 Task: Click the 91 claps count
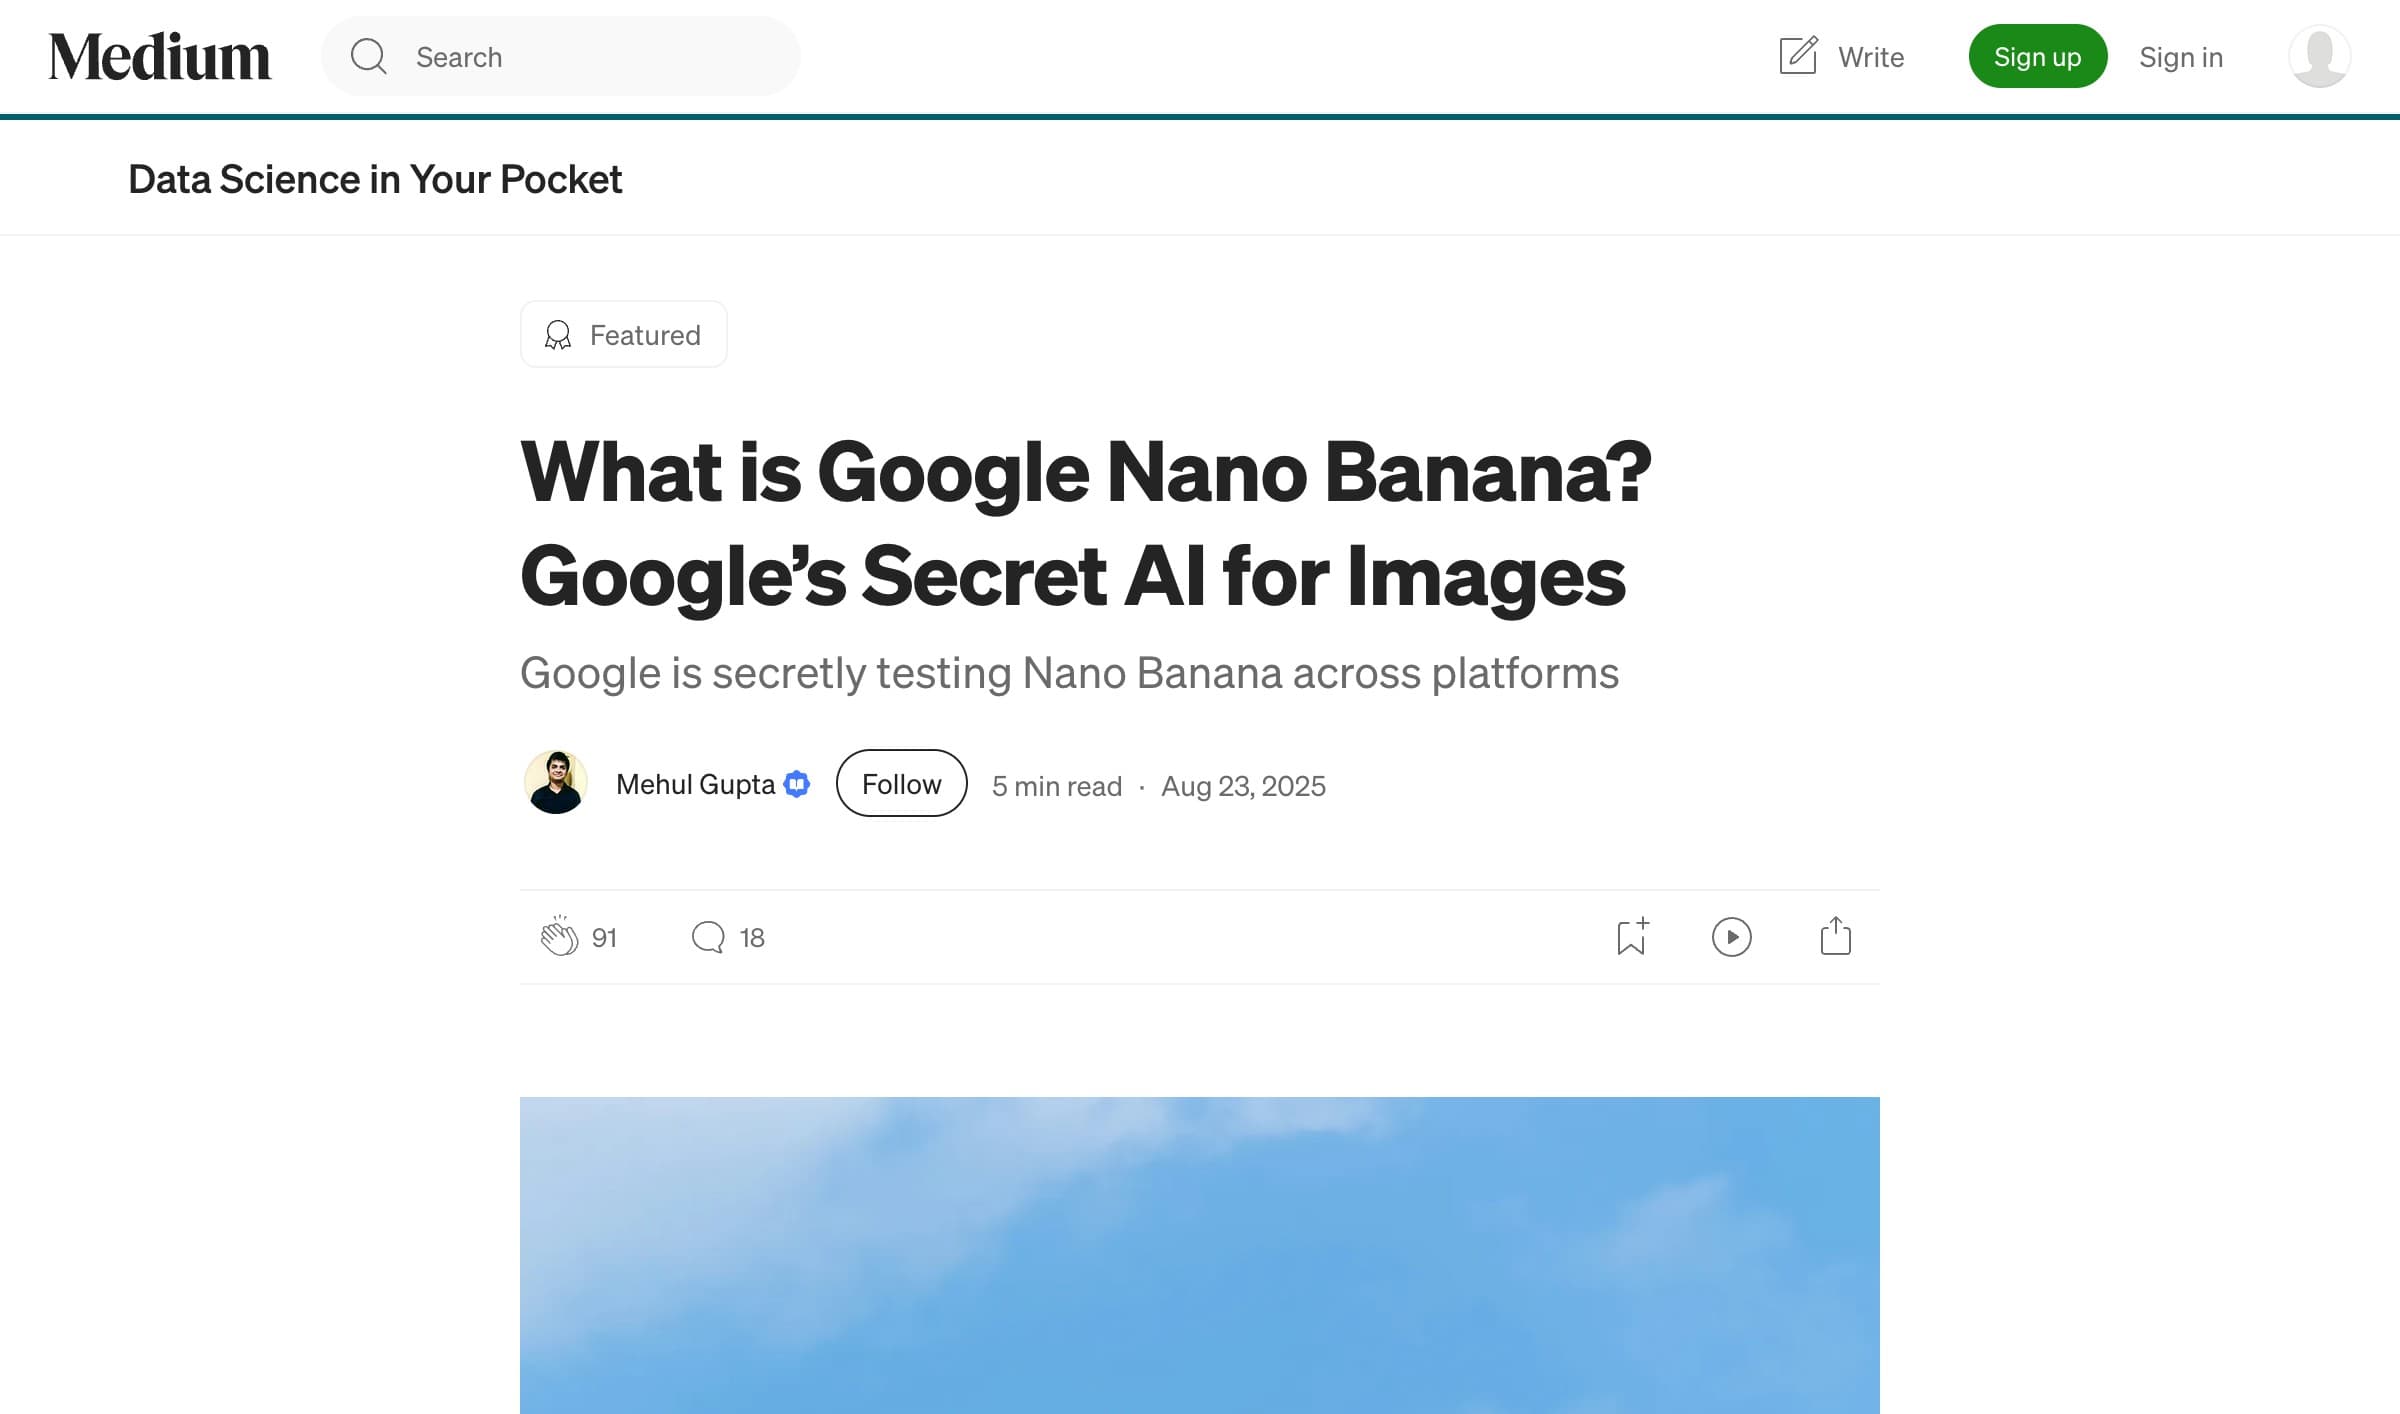click(x=605, y=937)
